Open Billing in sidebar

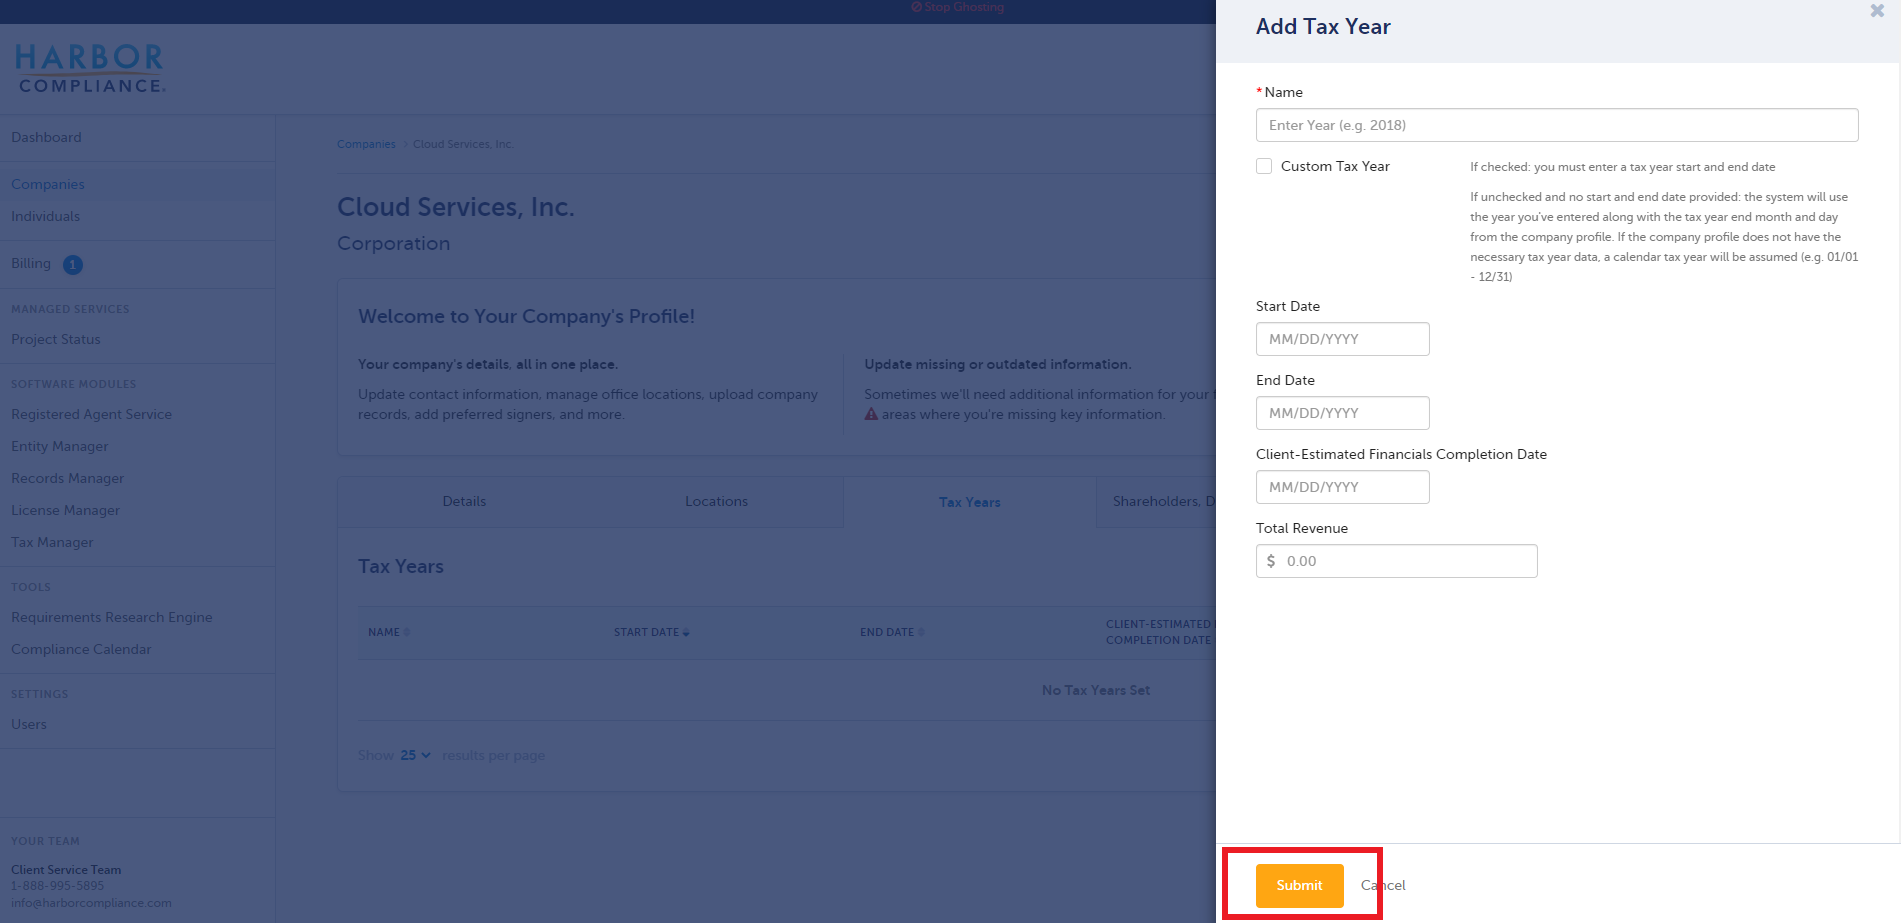point(31,264)
